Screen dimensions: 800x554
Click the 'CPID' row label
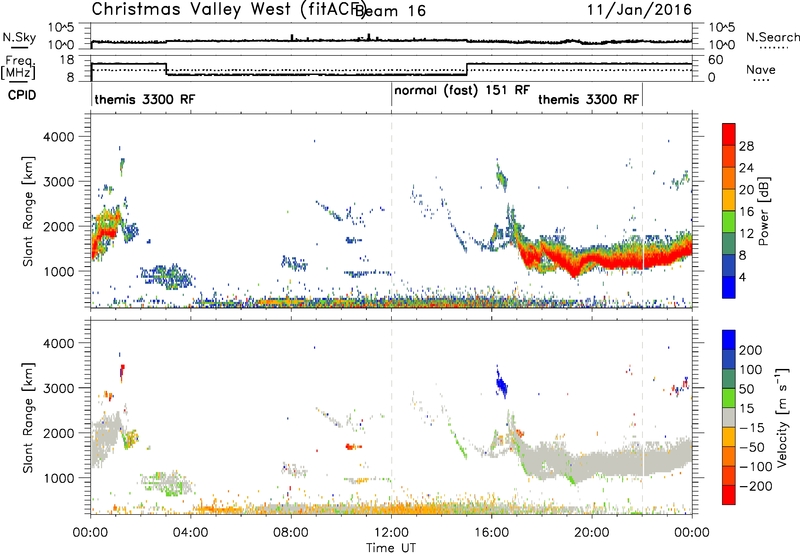21,95
